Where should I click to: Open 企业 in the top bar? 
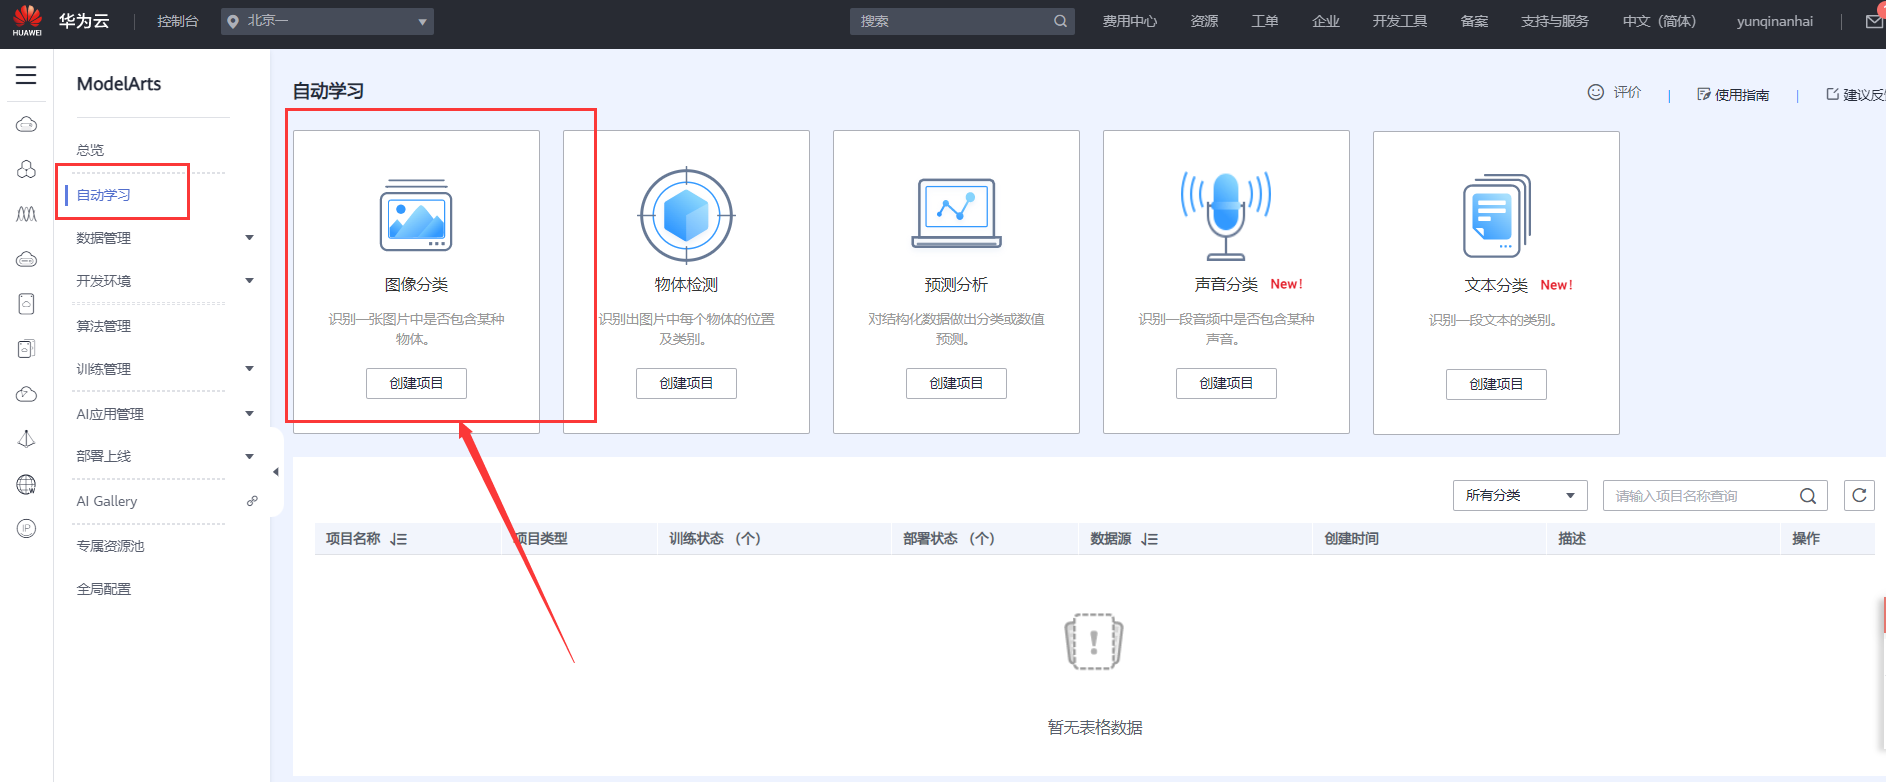tap(1326, 21)
